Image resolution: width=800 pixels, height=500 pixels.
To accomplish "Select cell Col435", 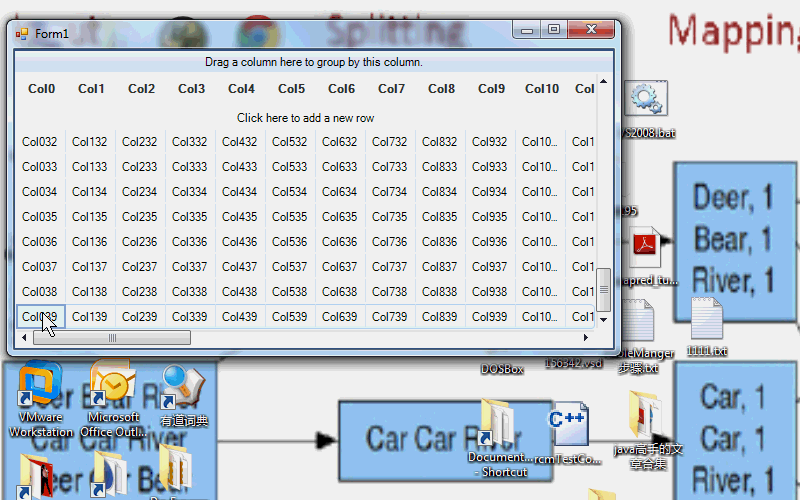I will [239, 216].
